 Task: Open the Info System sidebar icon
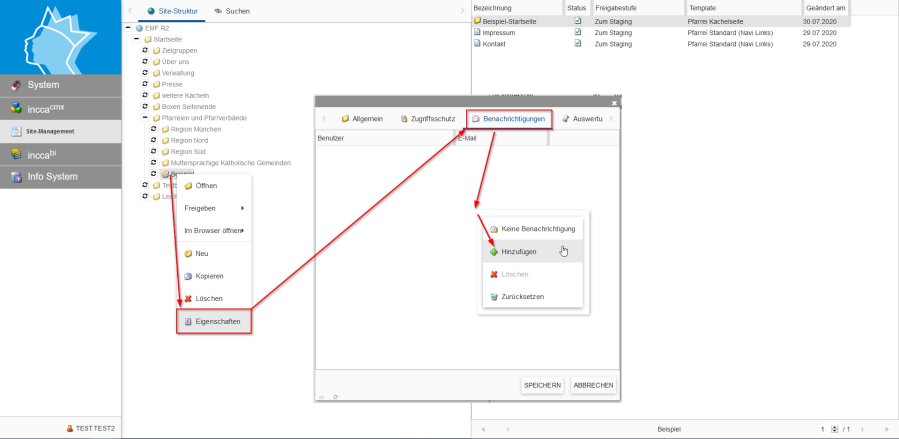(x=16, y=177)
